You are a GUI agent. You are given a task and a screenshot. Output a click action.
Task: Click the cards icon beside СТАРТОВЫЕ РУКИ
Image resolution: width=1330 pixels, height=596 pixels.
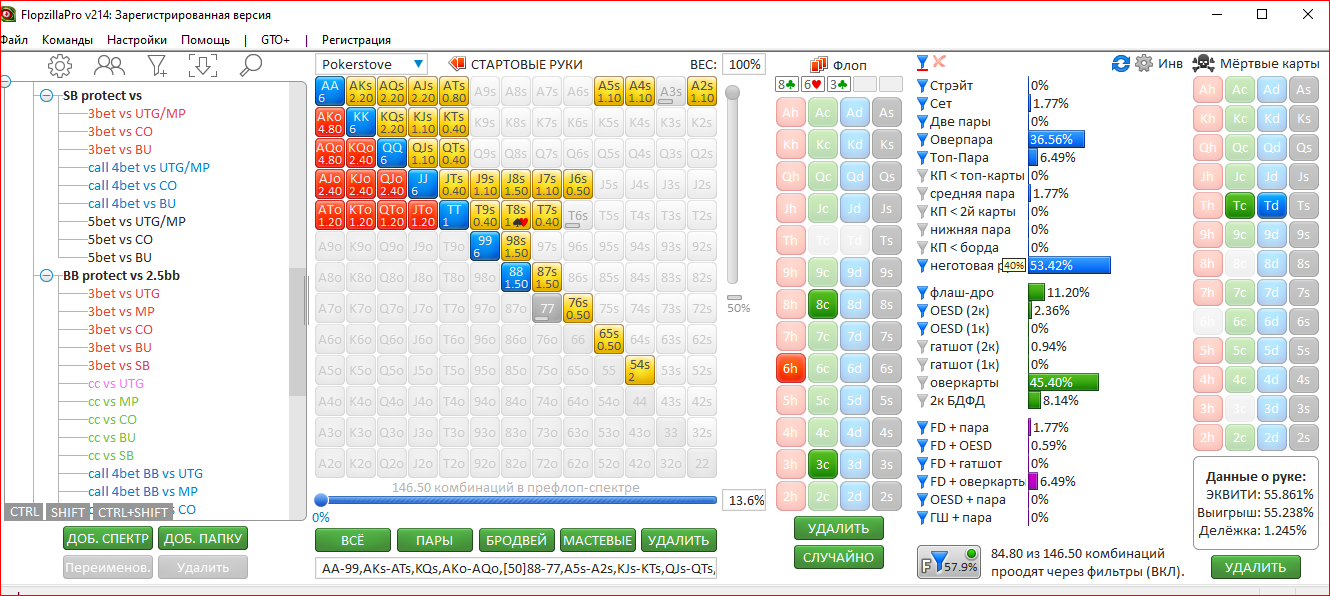tap(457, 64)
